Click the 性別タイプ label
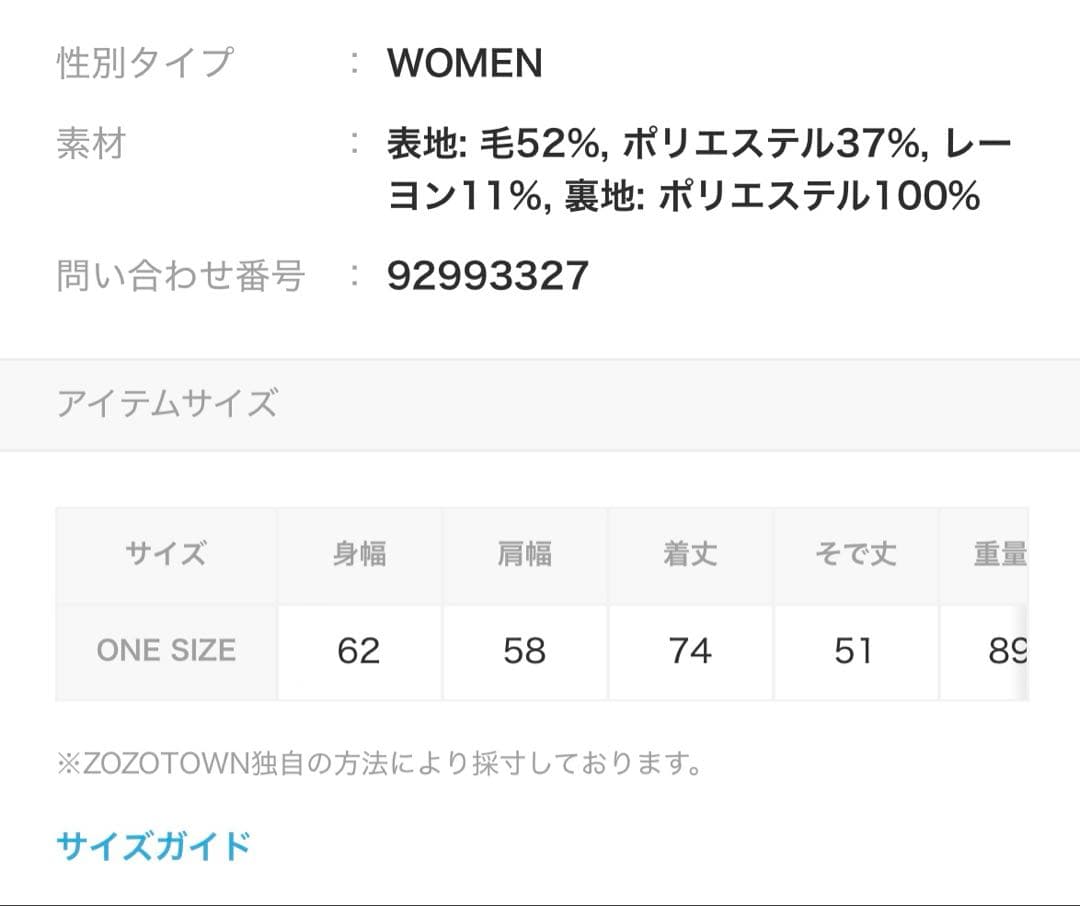The width and height of the screenshot is (1080, 906). click(145, 64)
